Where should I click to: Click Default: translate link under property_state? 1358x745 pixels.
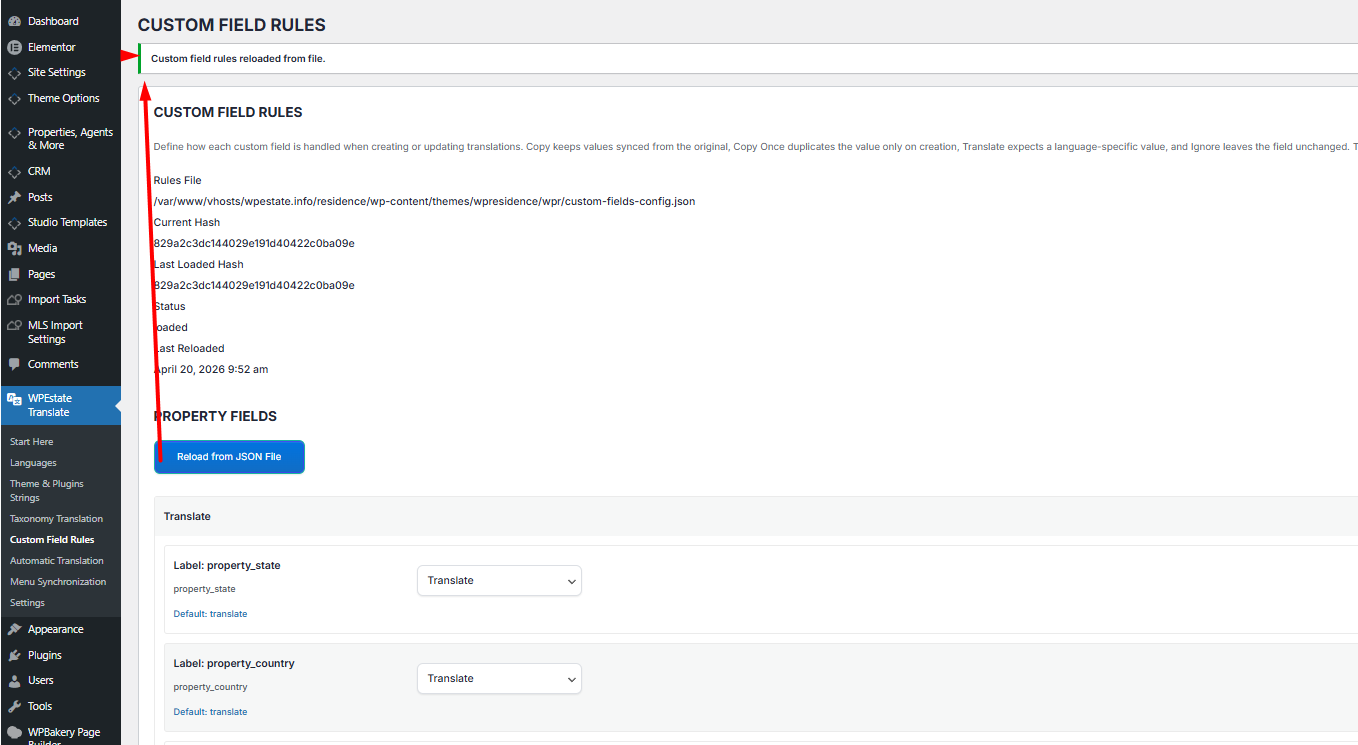[x=210, y=614]
